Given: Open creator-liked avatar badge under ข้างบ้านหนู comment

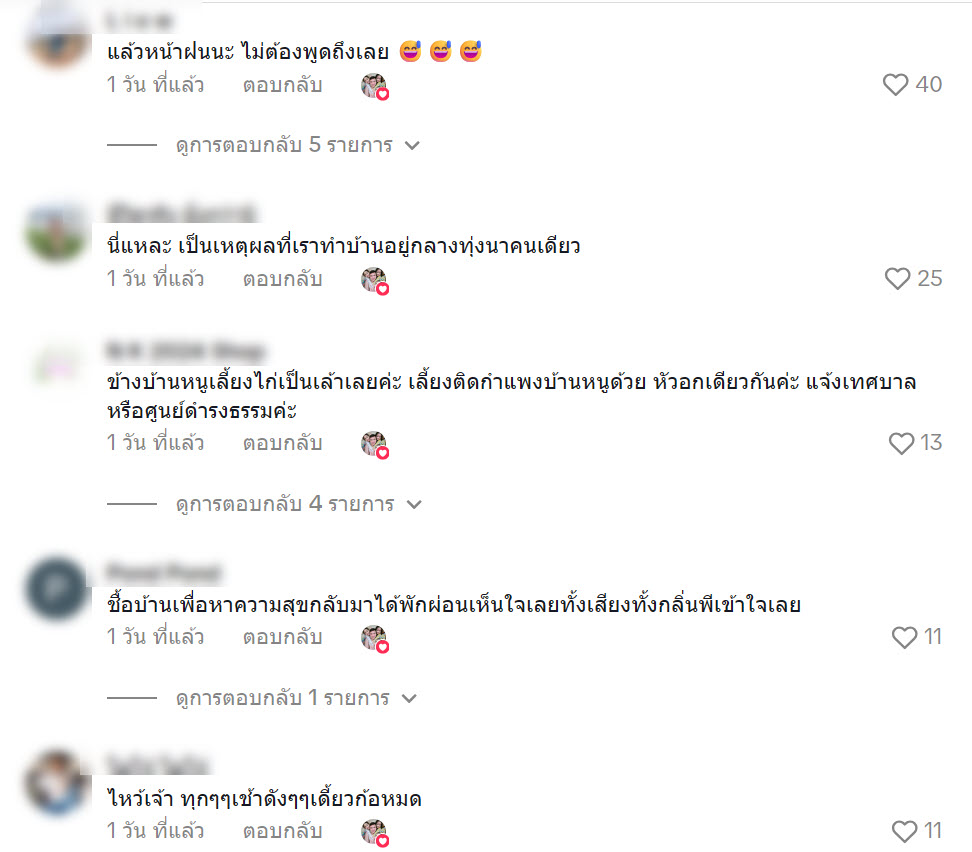Looking at the screenshot, I should click(374, 445).
